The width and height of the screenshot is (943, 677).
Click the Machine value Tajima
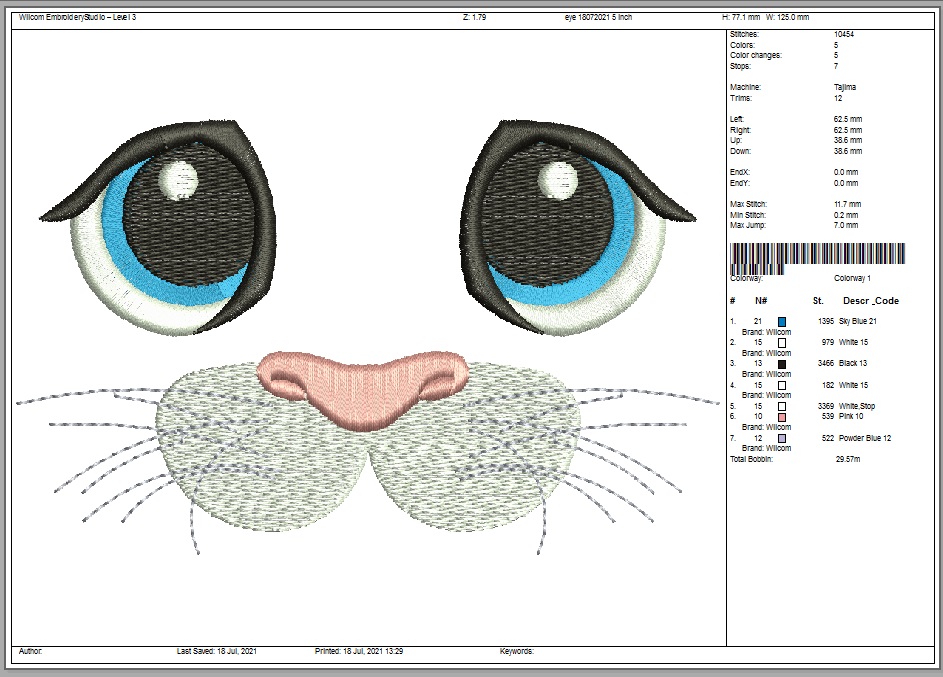[x=845, y=87]
